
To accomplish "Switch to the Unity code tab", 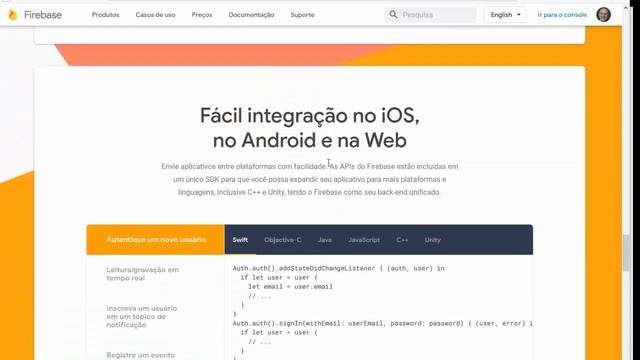I will [x=433, y=240].
